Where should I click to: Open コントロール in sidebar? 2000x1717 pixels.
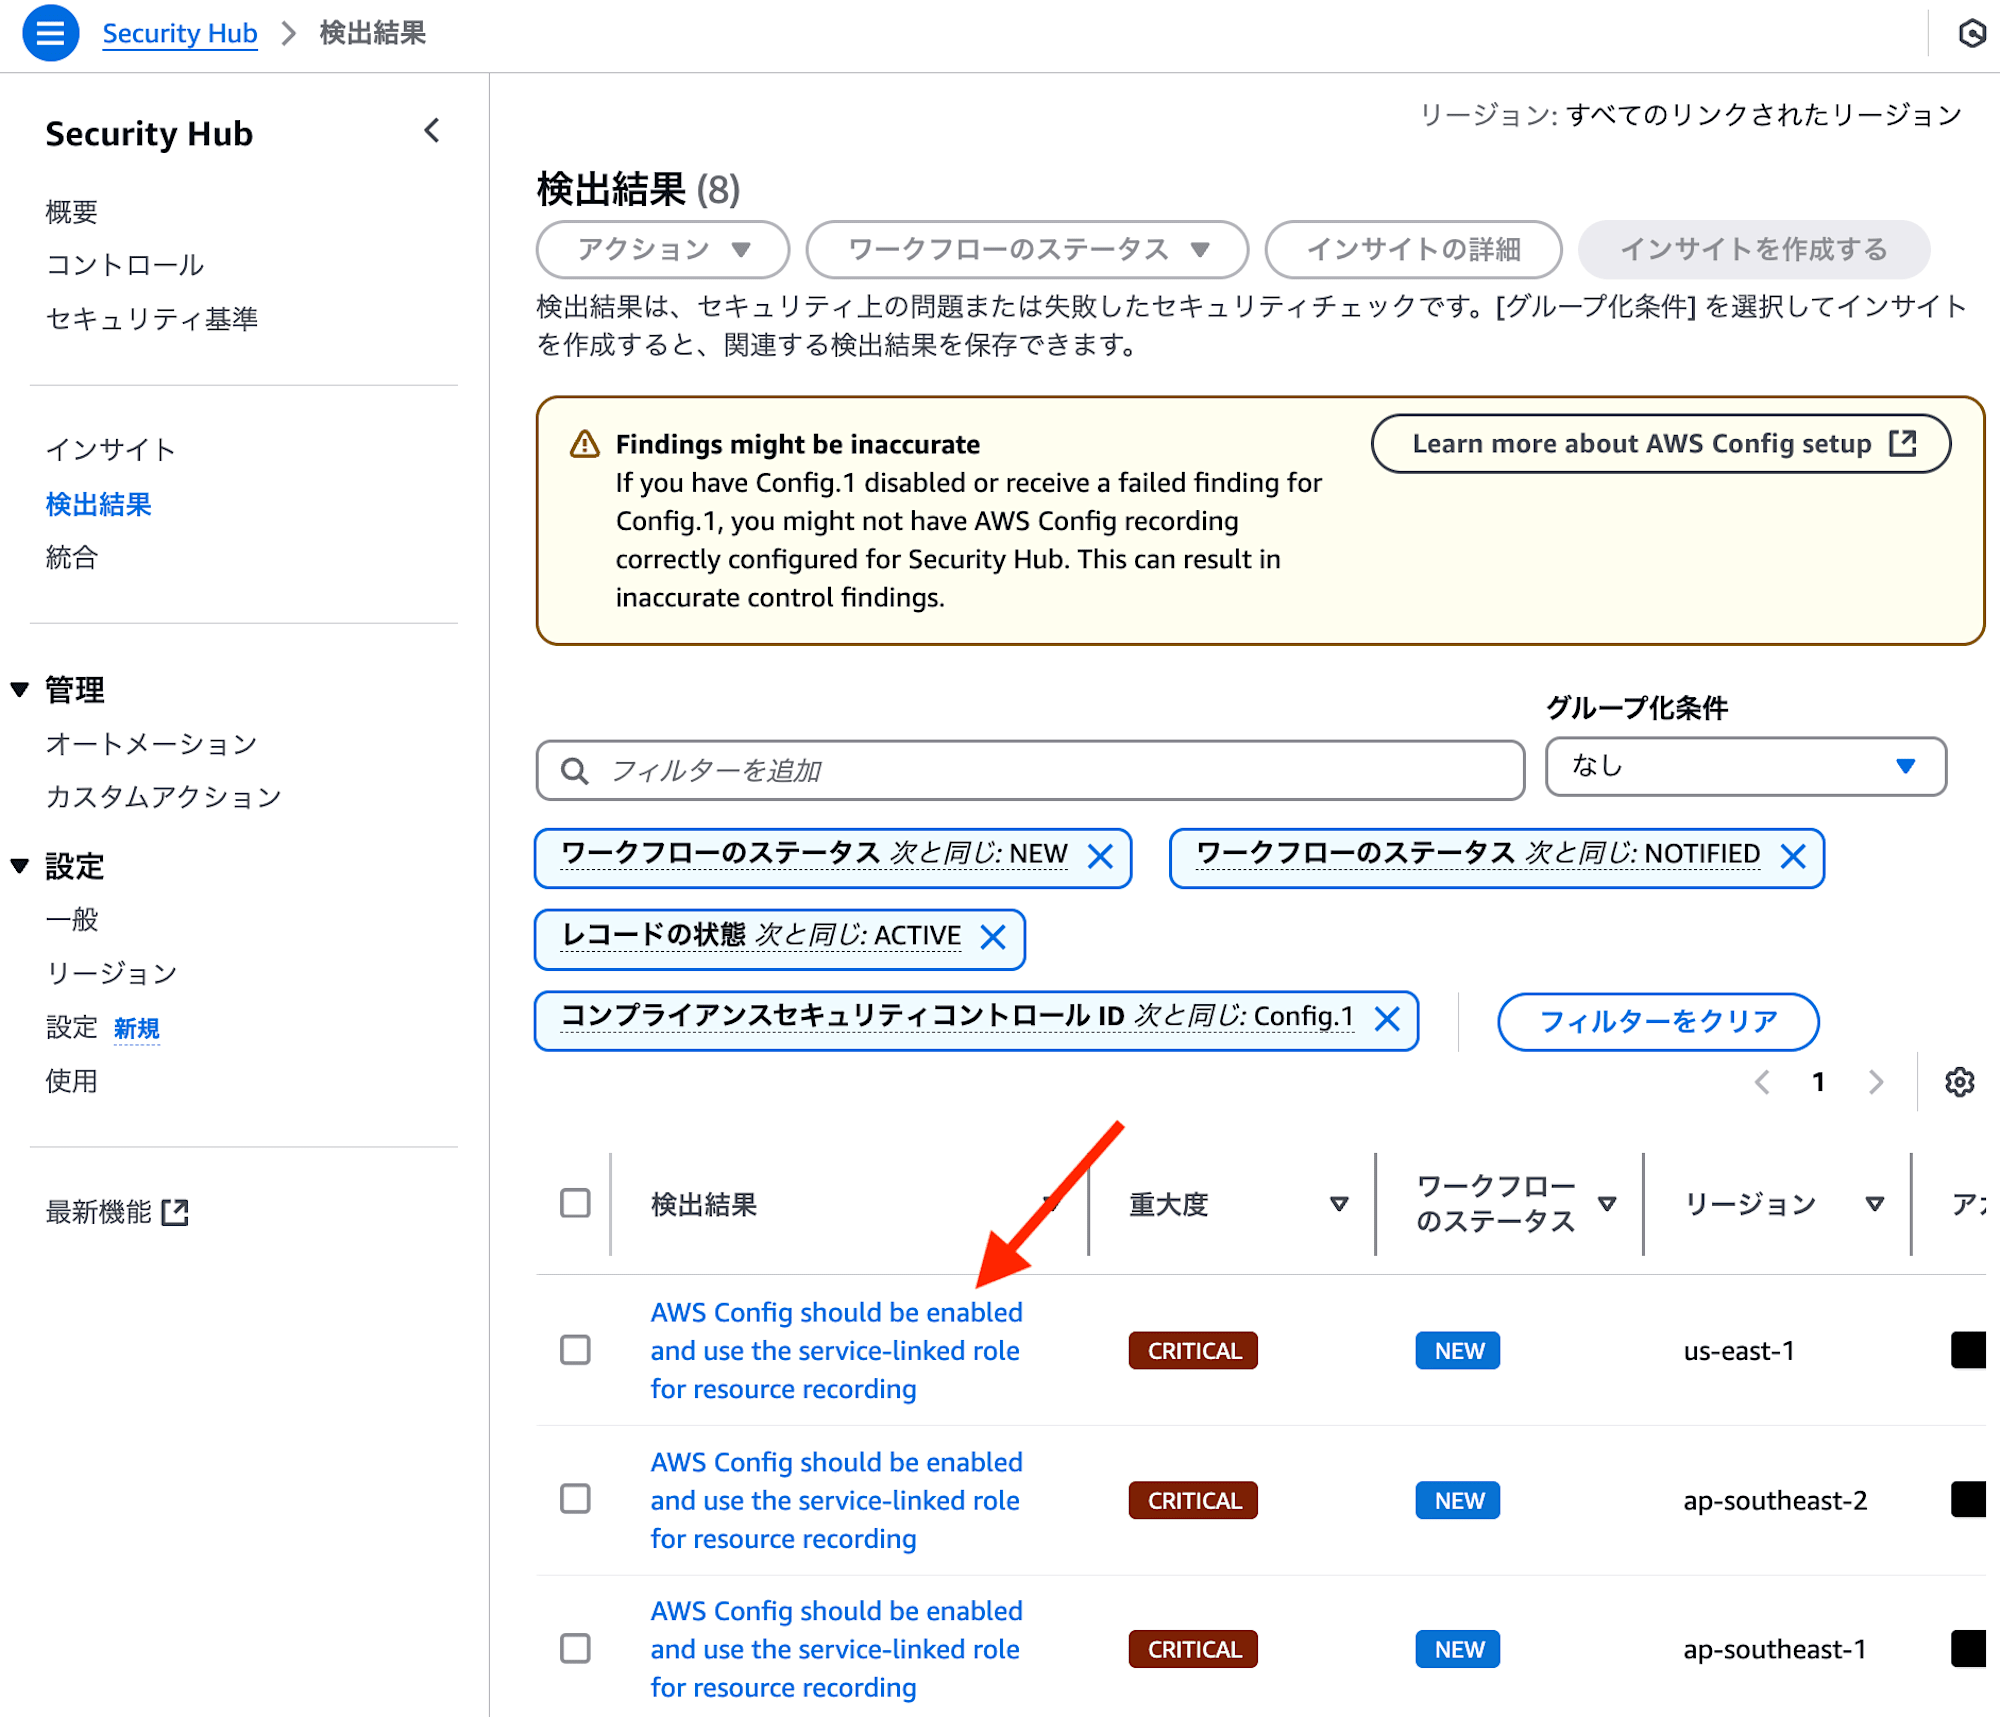[x=125, y=265]
